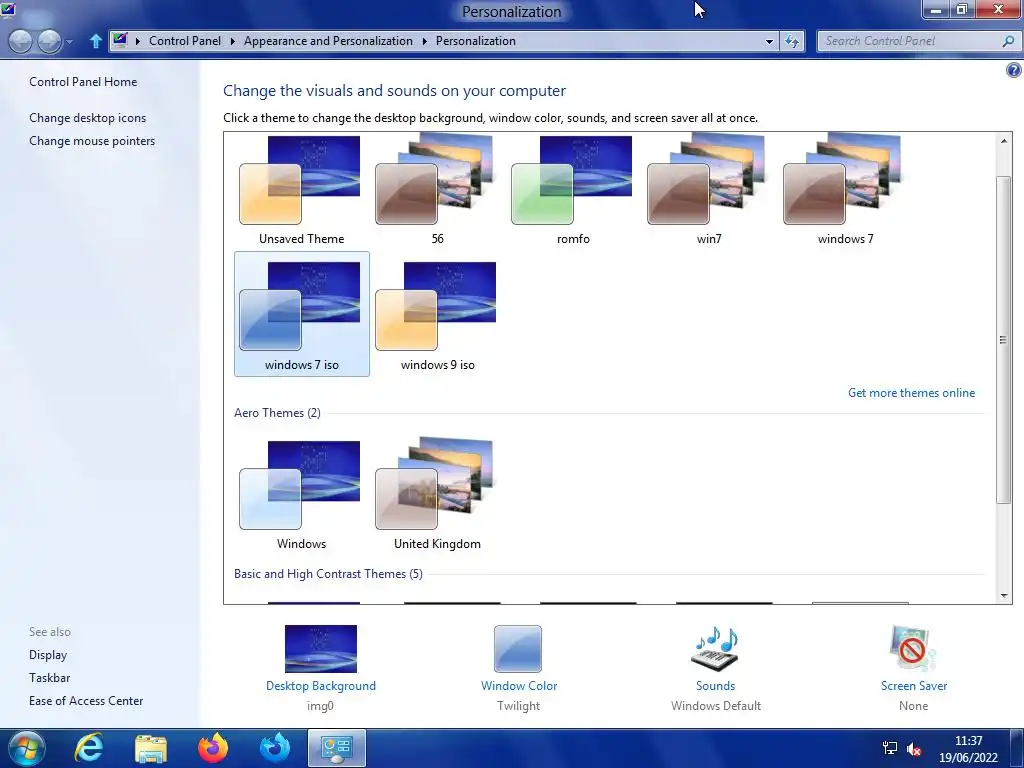Click theme list scroll up arrow
This screenshot has height=768, width=1024.
click(x=1004, y=140)
